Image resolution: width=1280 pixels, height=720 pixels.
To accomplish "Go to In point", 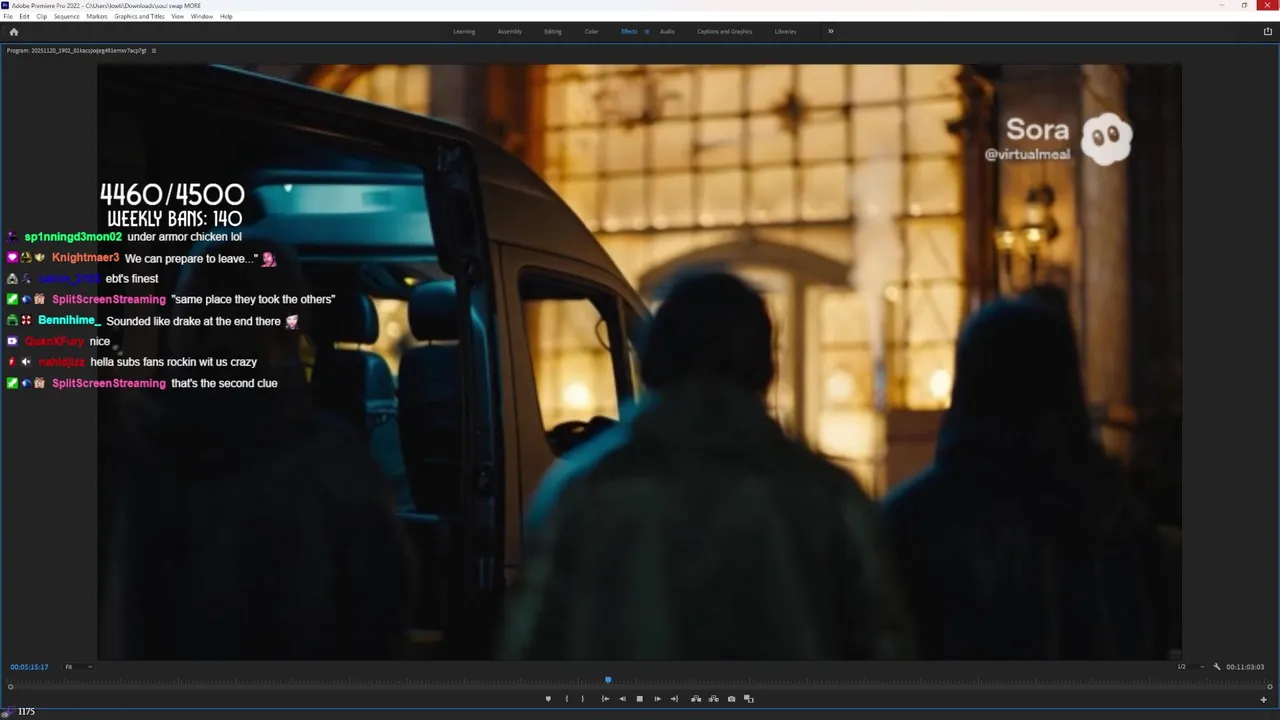I will [x=605, y=699].
